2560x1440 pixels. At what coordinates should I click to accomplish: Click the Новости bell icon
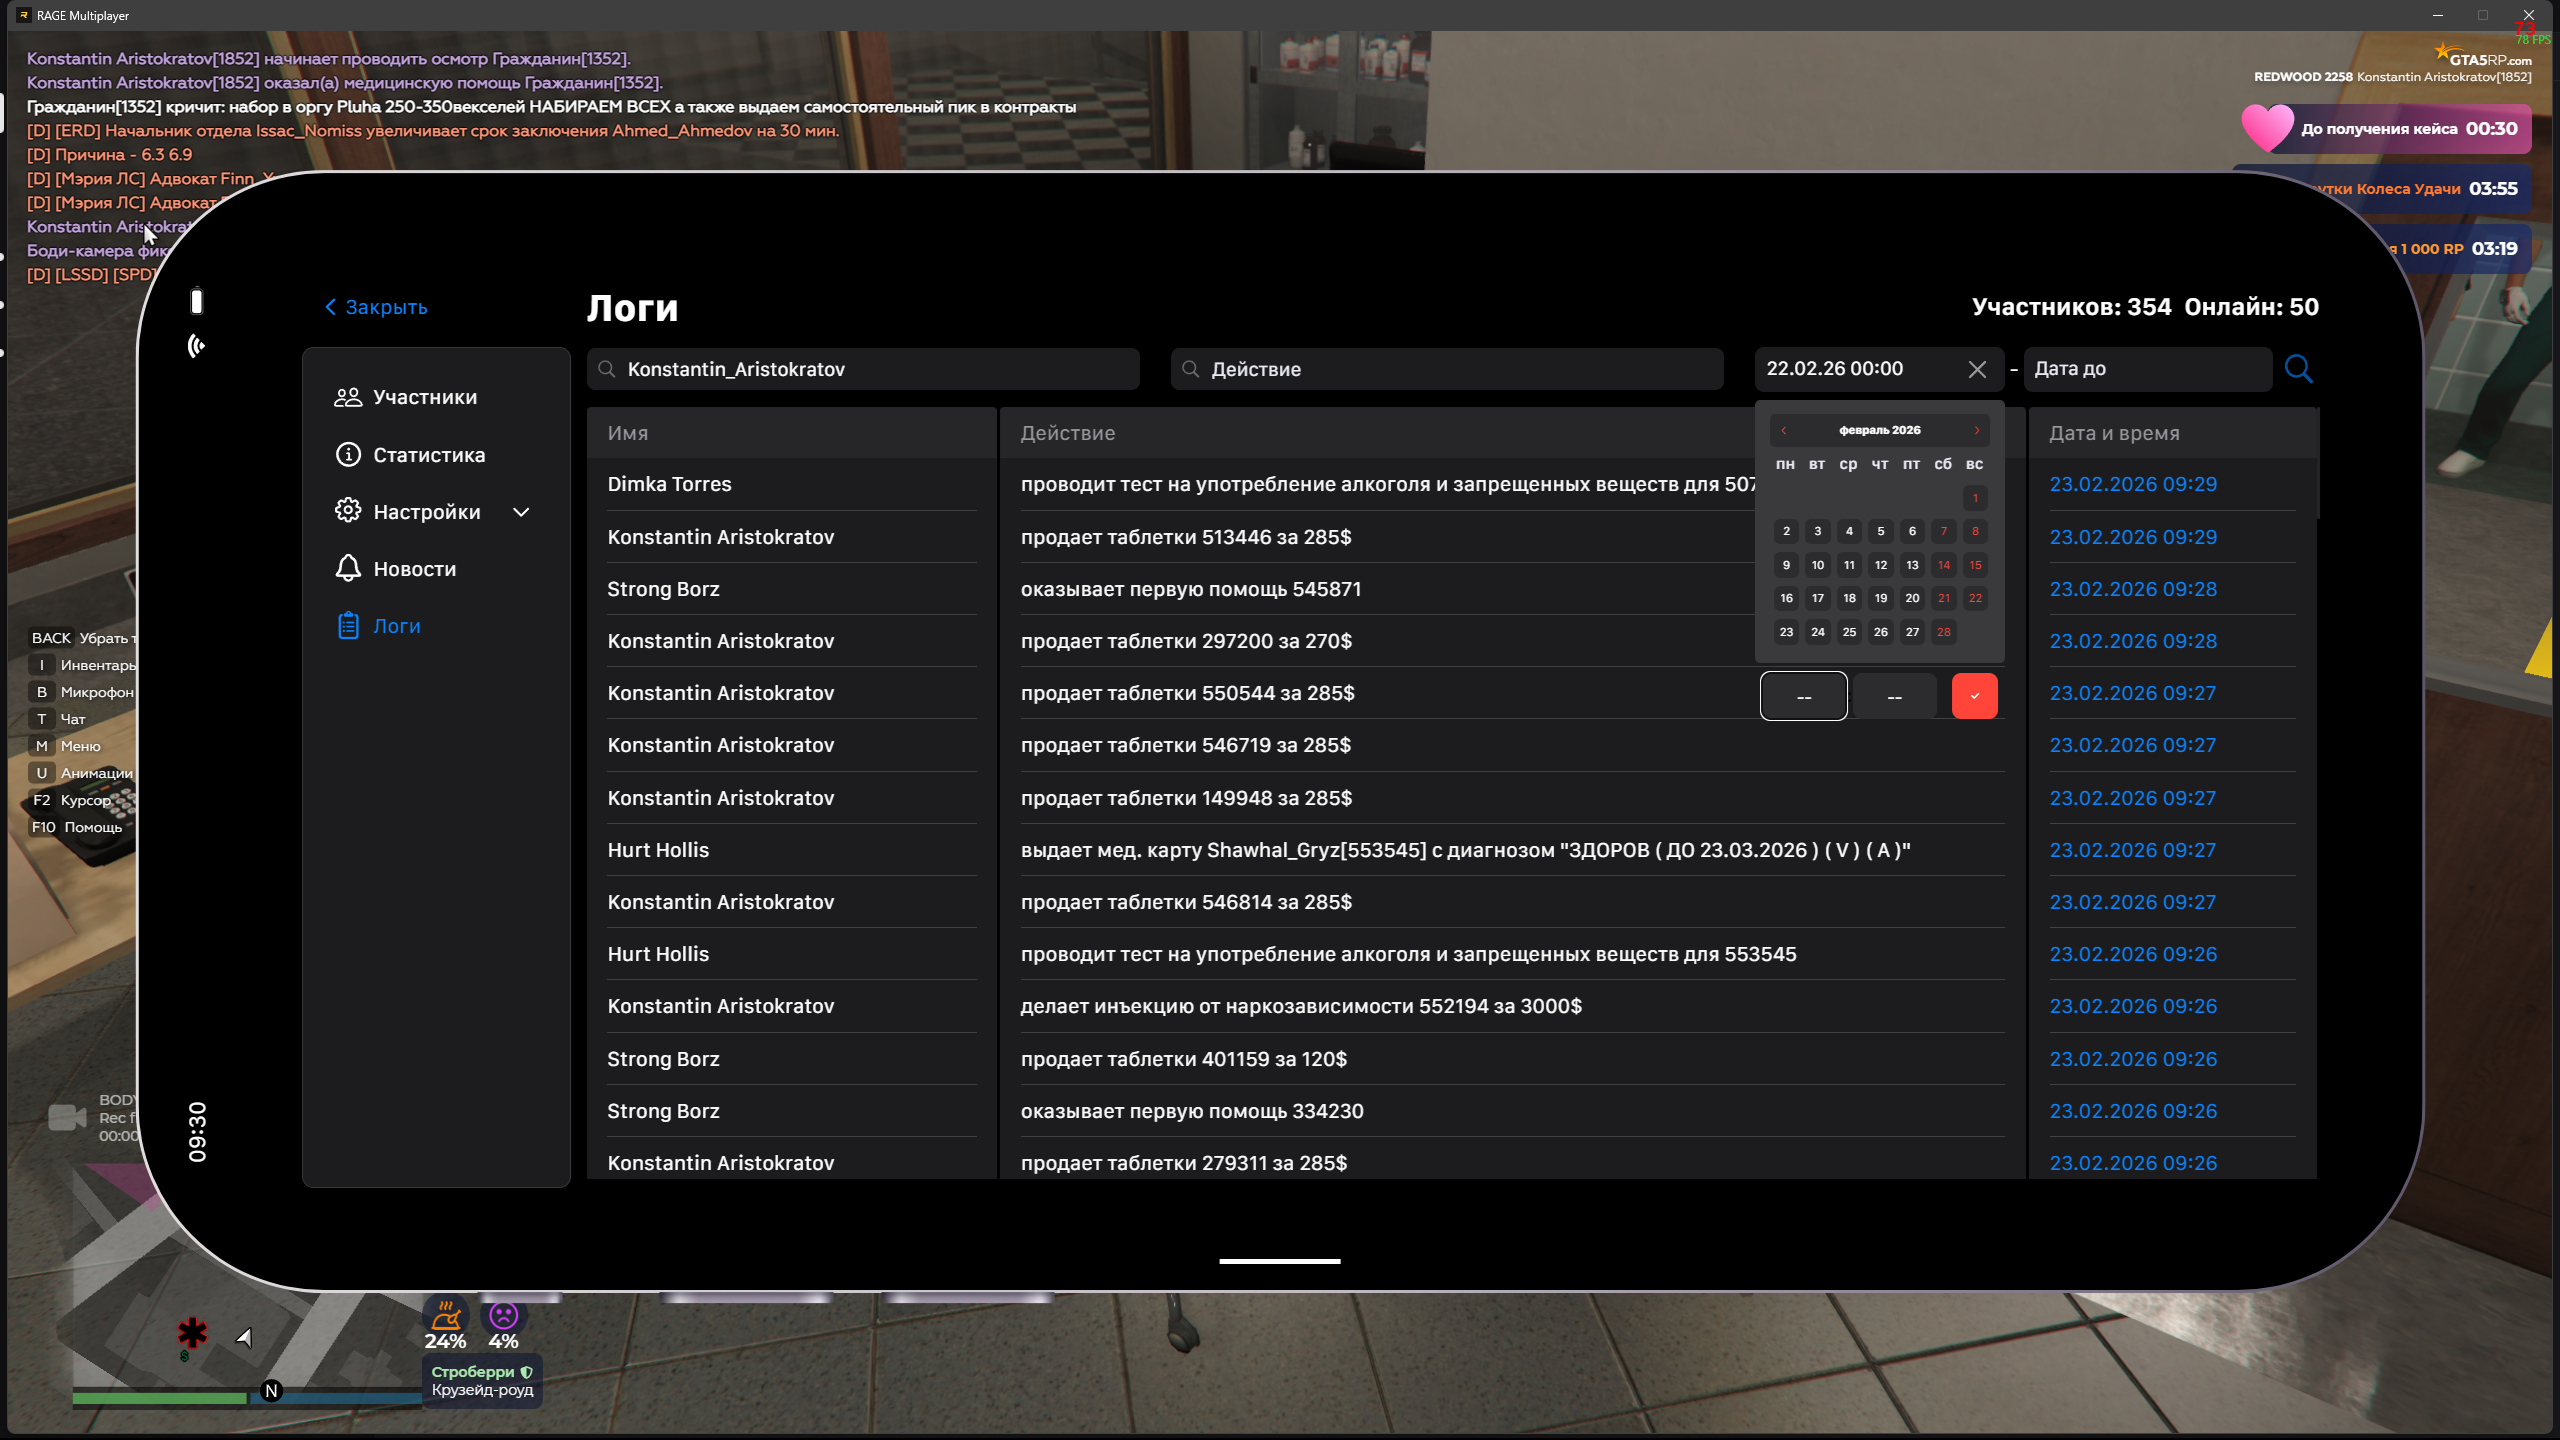(x=347, y=568)
